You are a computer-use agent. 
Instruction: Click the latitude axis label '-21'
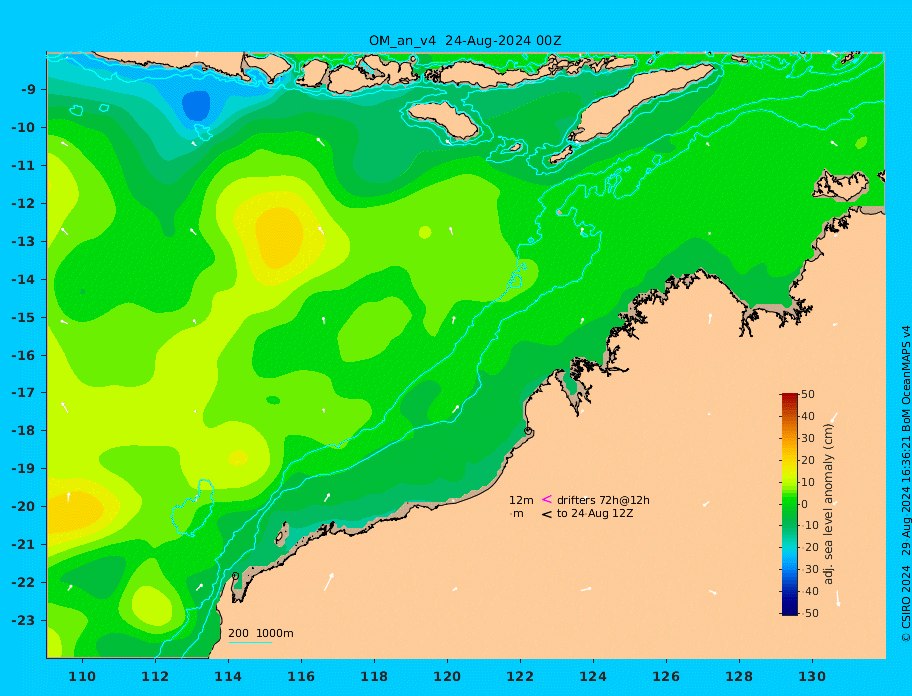pyautogui.click(x=24, y=545)
